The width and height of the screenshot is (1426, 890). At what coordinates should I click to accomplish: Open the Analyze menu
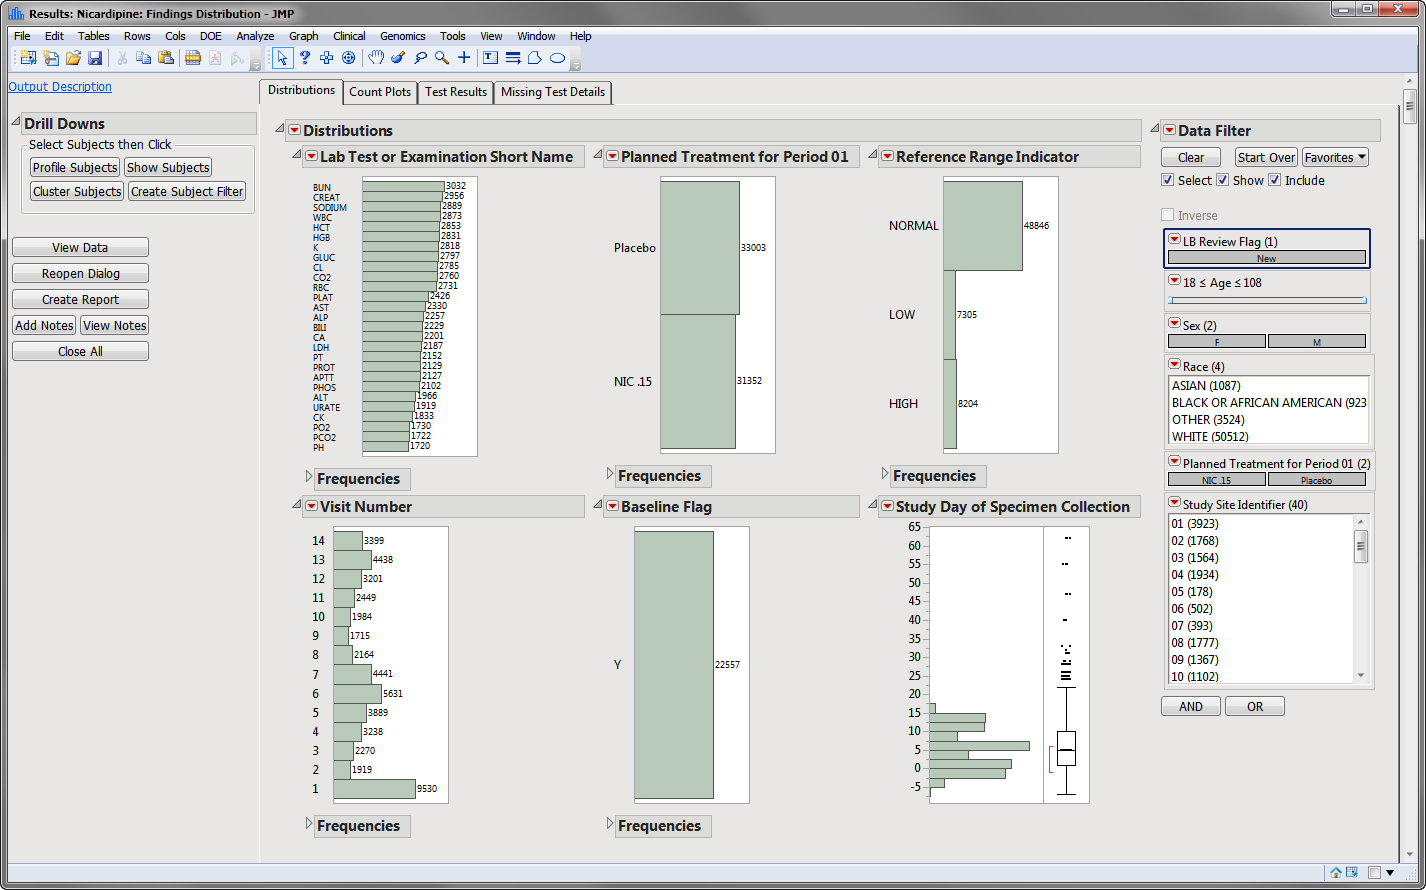pyautogui.click(x=255, y=36)
